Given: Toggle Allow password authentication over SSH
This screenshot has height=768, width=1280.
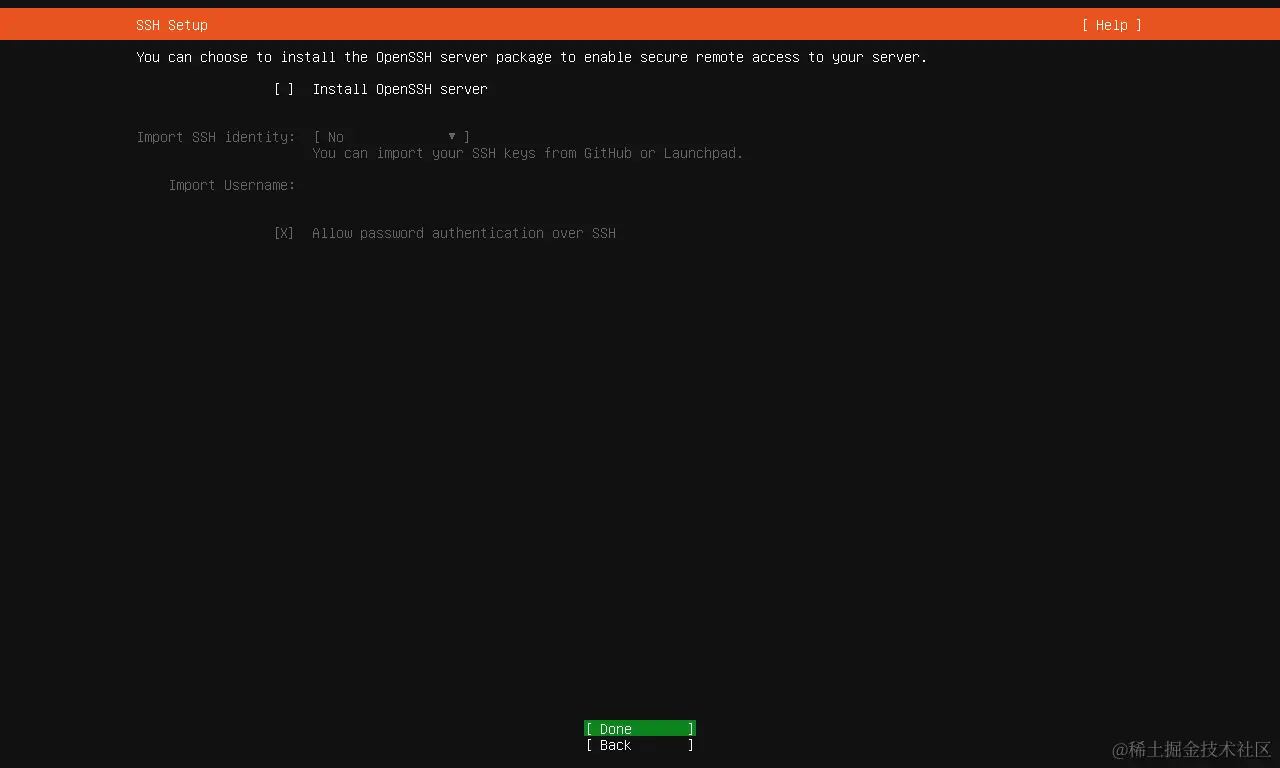Looking at the screenshot, I should point(284,233).
